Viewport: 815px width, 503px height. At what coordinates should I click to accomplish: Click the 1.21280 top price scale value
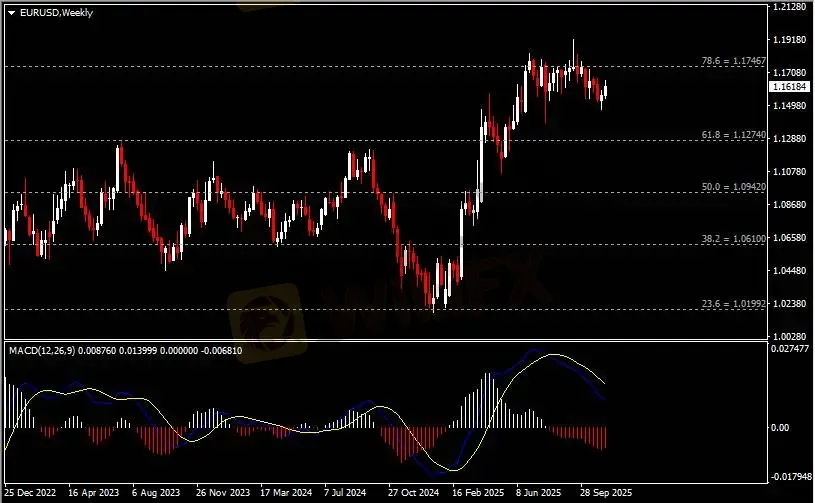[788, 8]
